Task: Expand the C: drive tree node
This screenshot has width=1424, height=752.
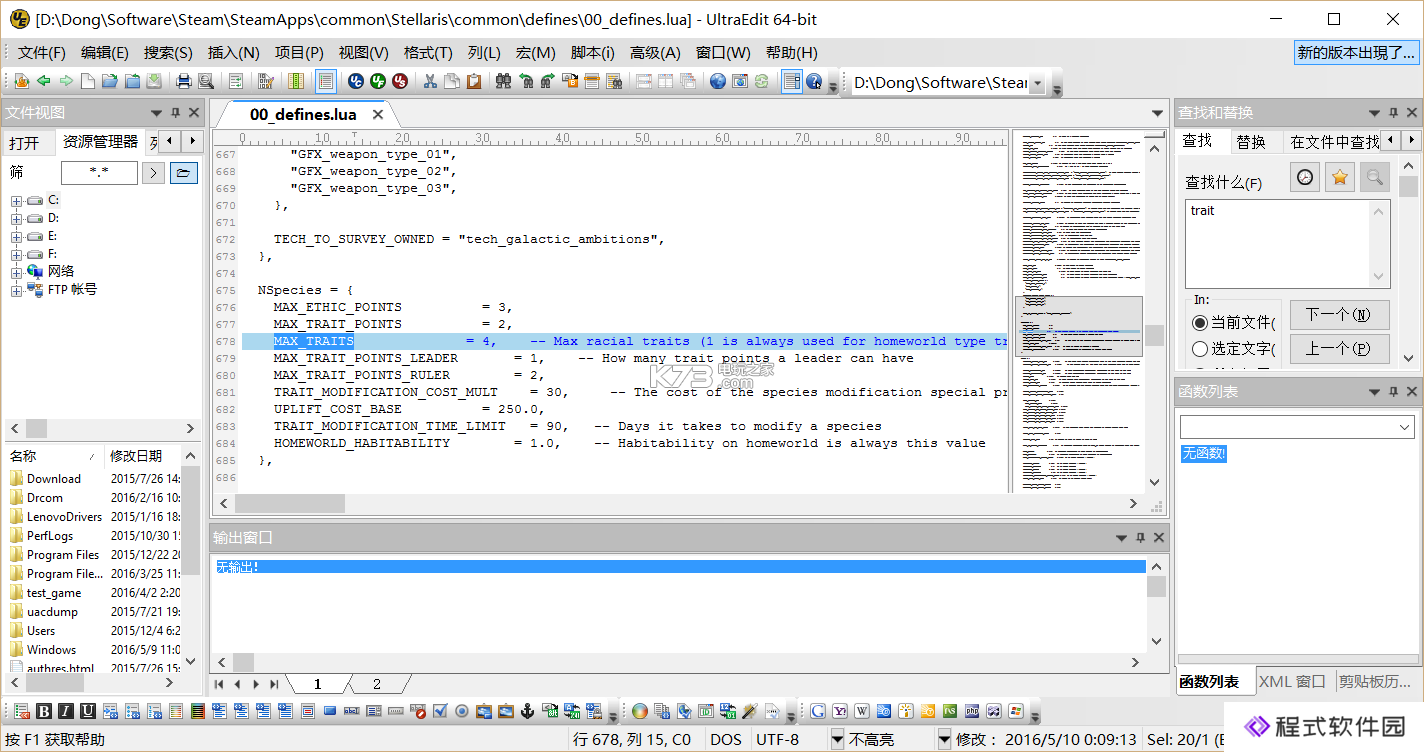Action: [16, 201]
